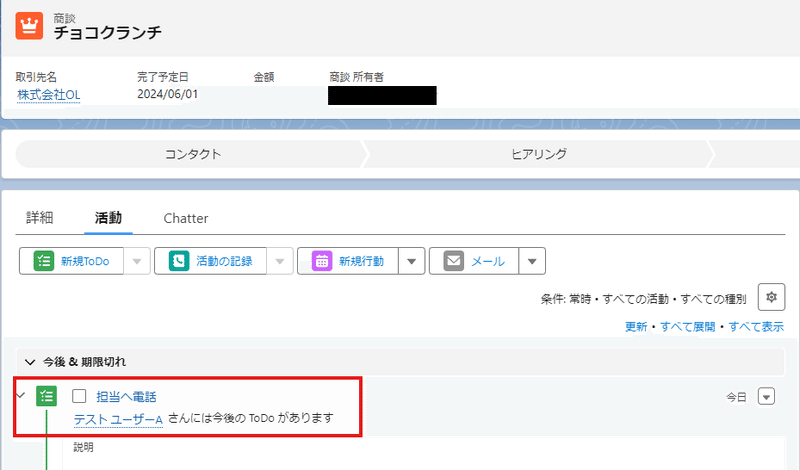This screenshot has width=800, height=470.
Task: Click the 説明 field label
Action: pyautogui.click(x=83, y=448)
